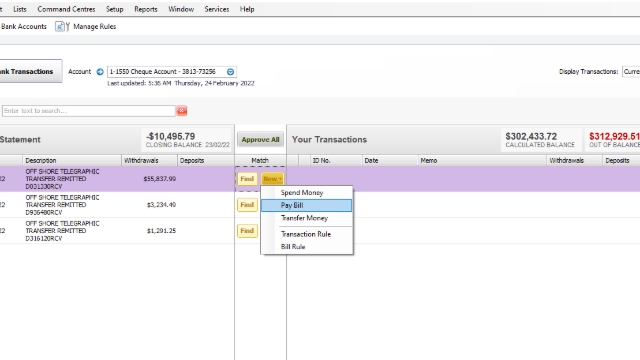Viewport: 640px width, 360px height.
Task: Click Find for the $1,291.25 row
Action: tap(247, 231)
